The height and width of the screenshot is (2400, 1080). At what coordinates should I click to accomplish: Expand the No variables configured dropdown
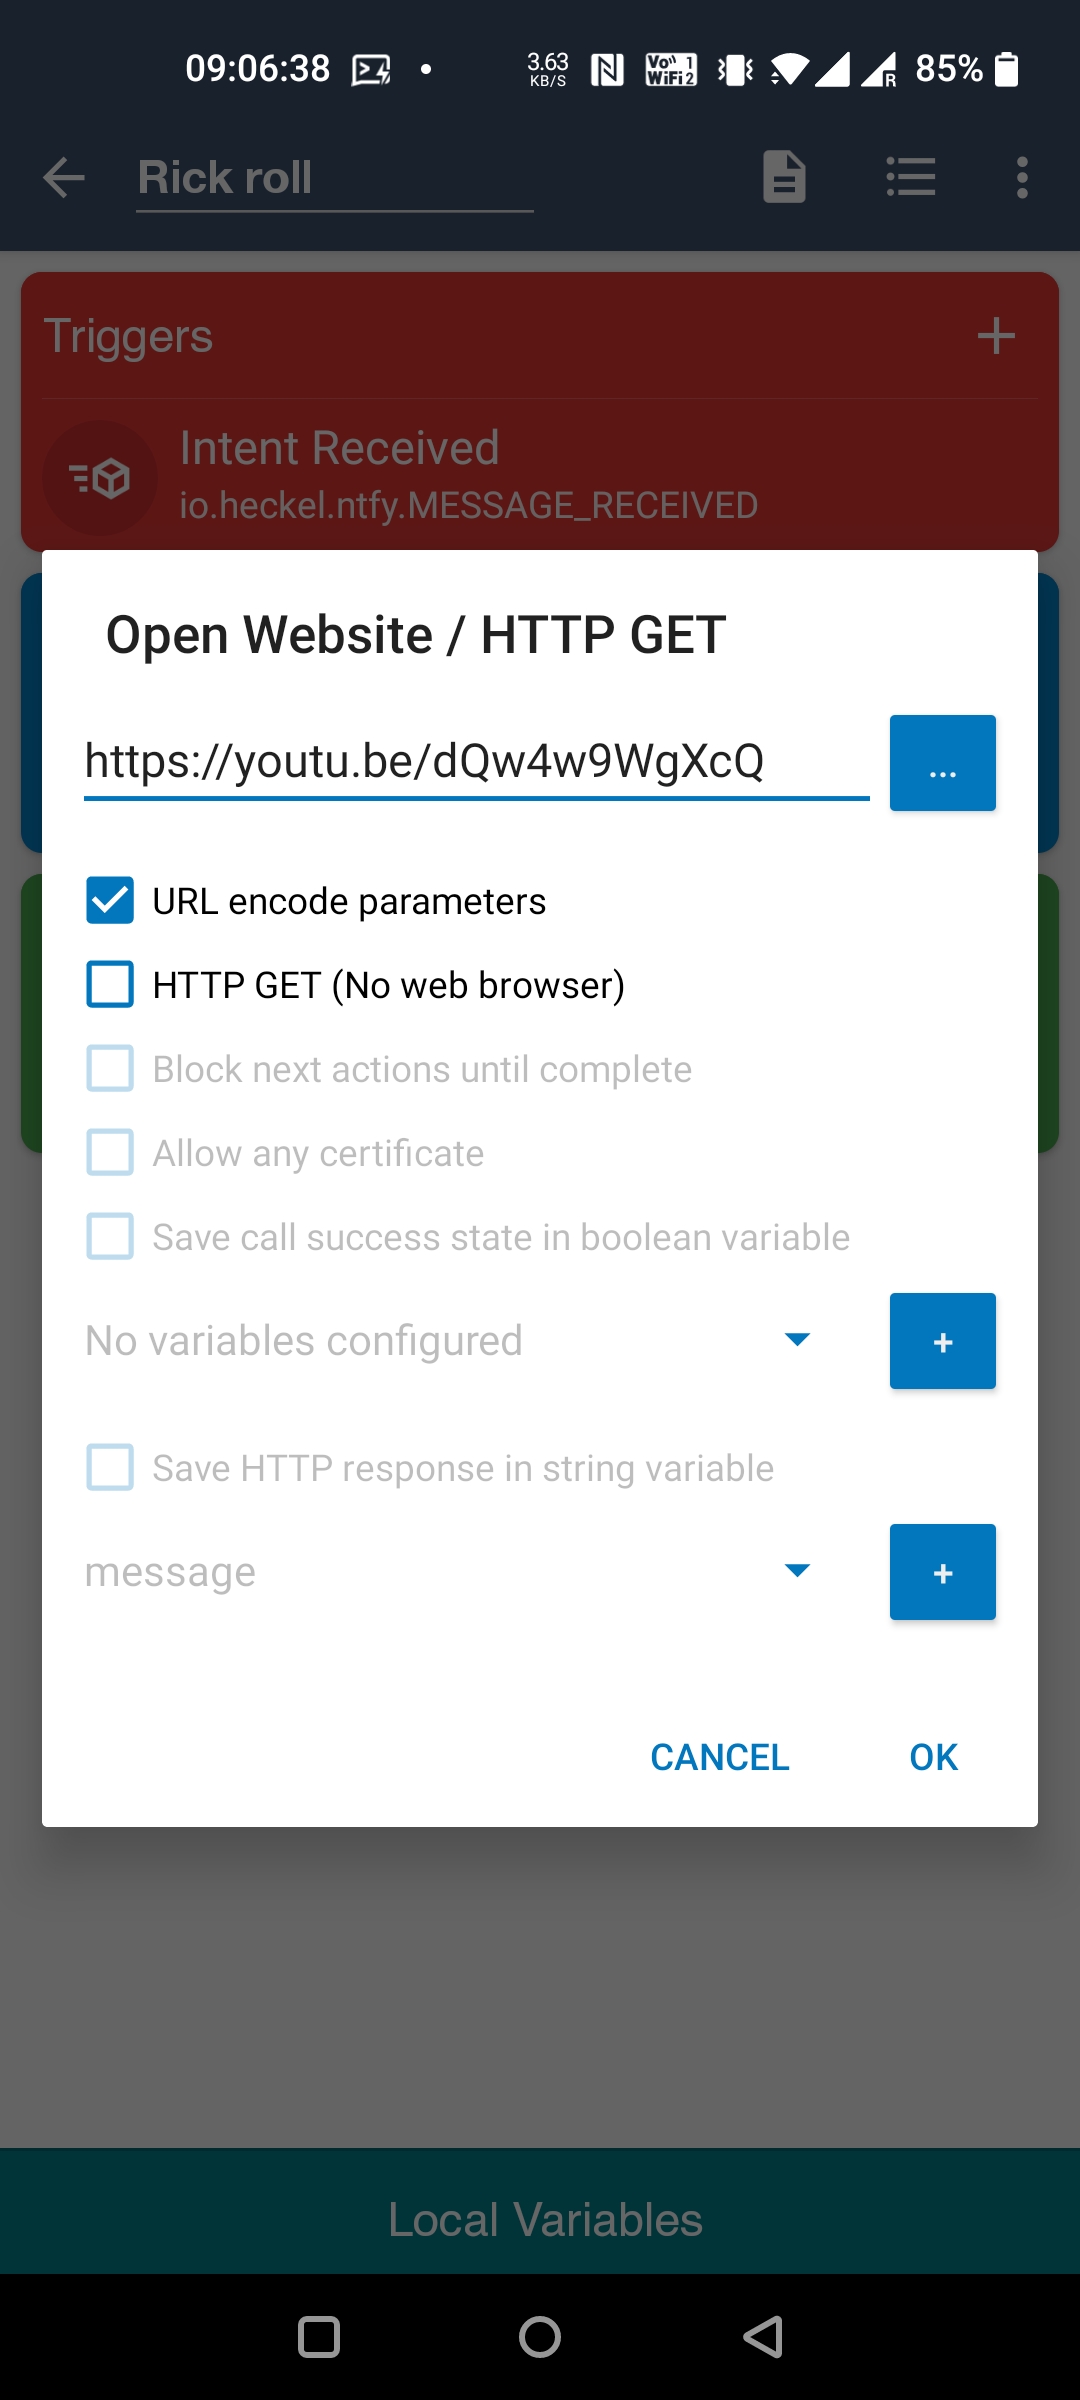[x=796, y=1340]
